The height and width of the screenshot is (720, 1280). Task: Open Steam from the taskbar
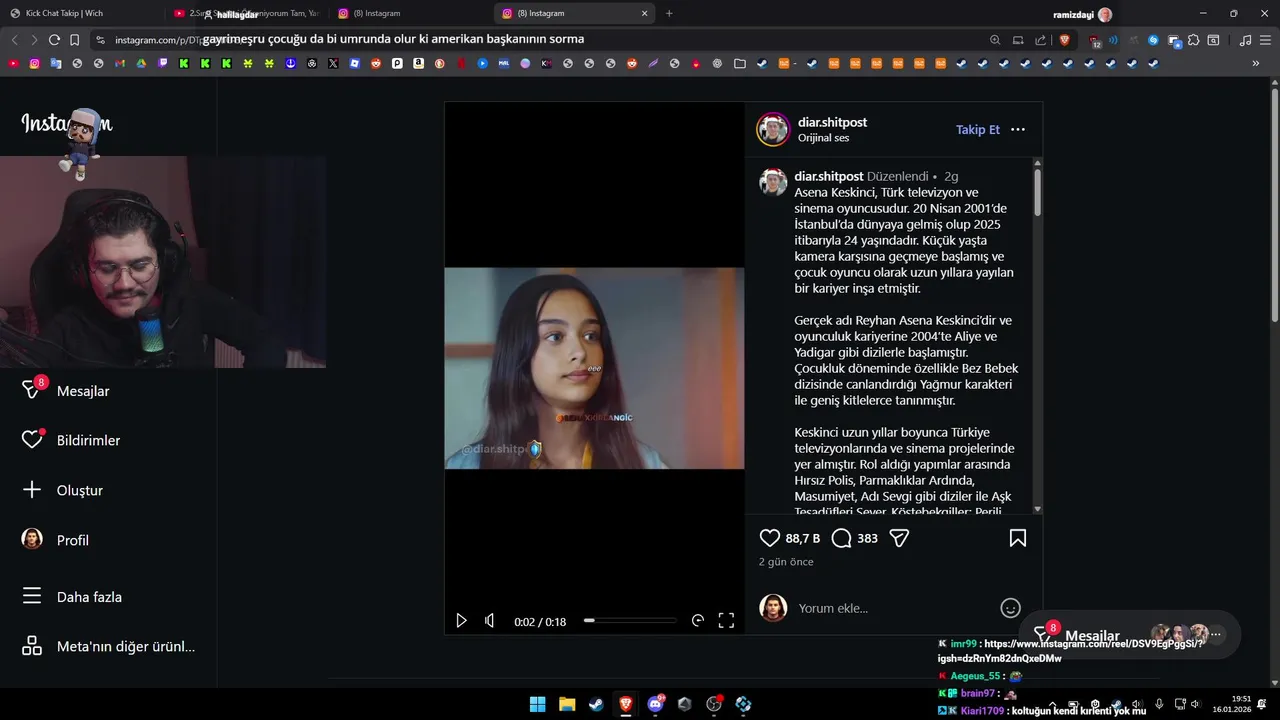[596, 704]
